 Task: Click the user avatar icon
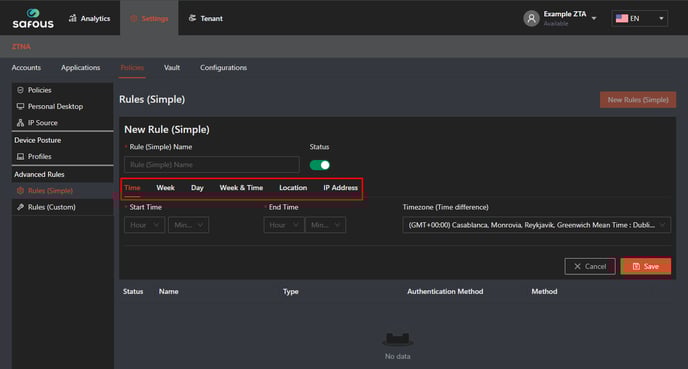click(531, 18)
